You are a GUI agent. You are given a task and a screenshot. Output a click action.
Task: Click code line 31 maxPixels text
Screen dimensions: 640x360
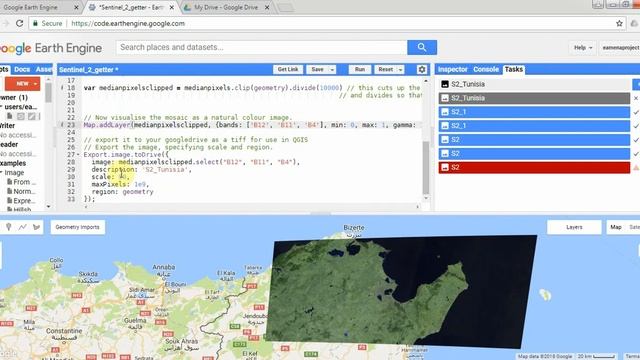pos(120,184)
